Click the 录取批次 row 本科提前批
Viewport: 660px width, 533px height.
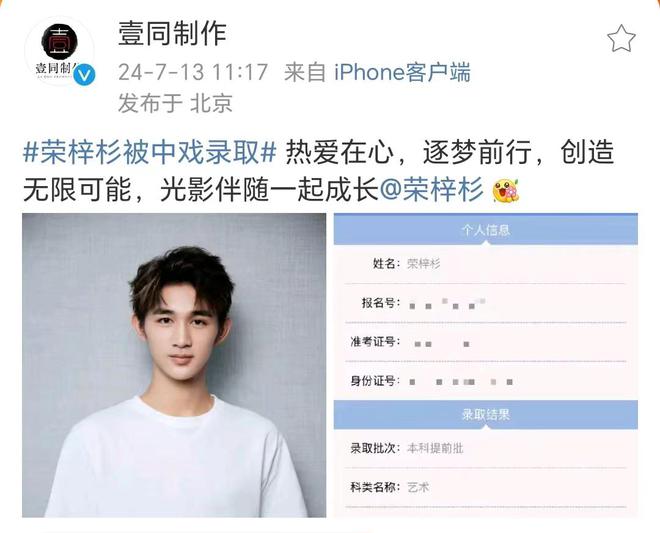click(x=486, y=448)
